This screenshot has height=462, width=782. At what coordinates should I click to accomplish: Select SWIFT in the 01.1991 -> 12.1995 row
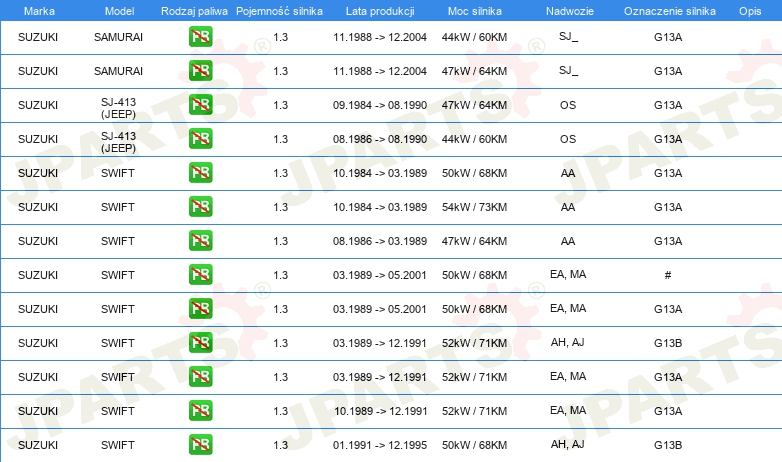[118, 445]
